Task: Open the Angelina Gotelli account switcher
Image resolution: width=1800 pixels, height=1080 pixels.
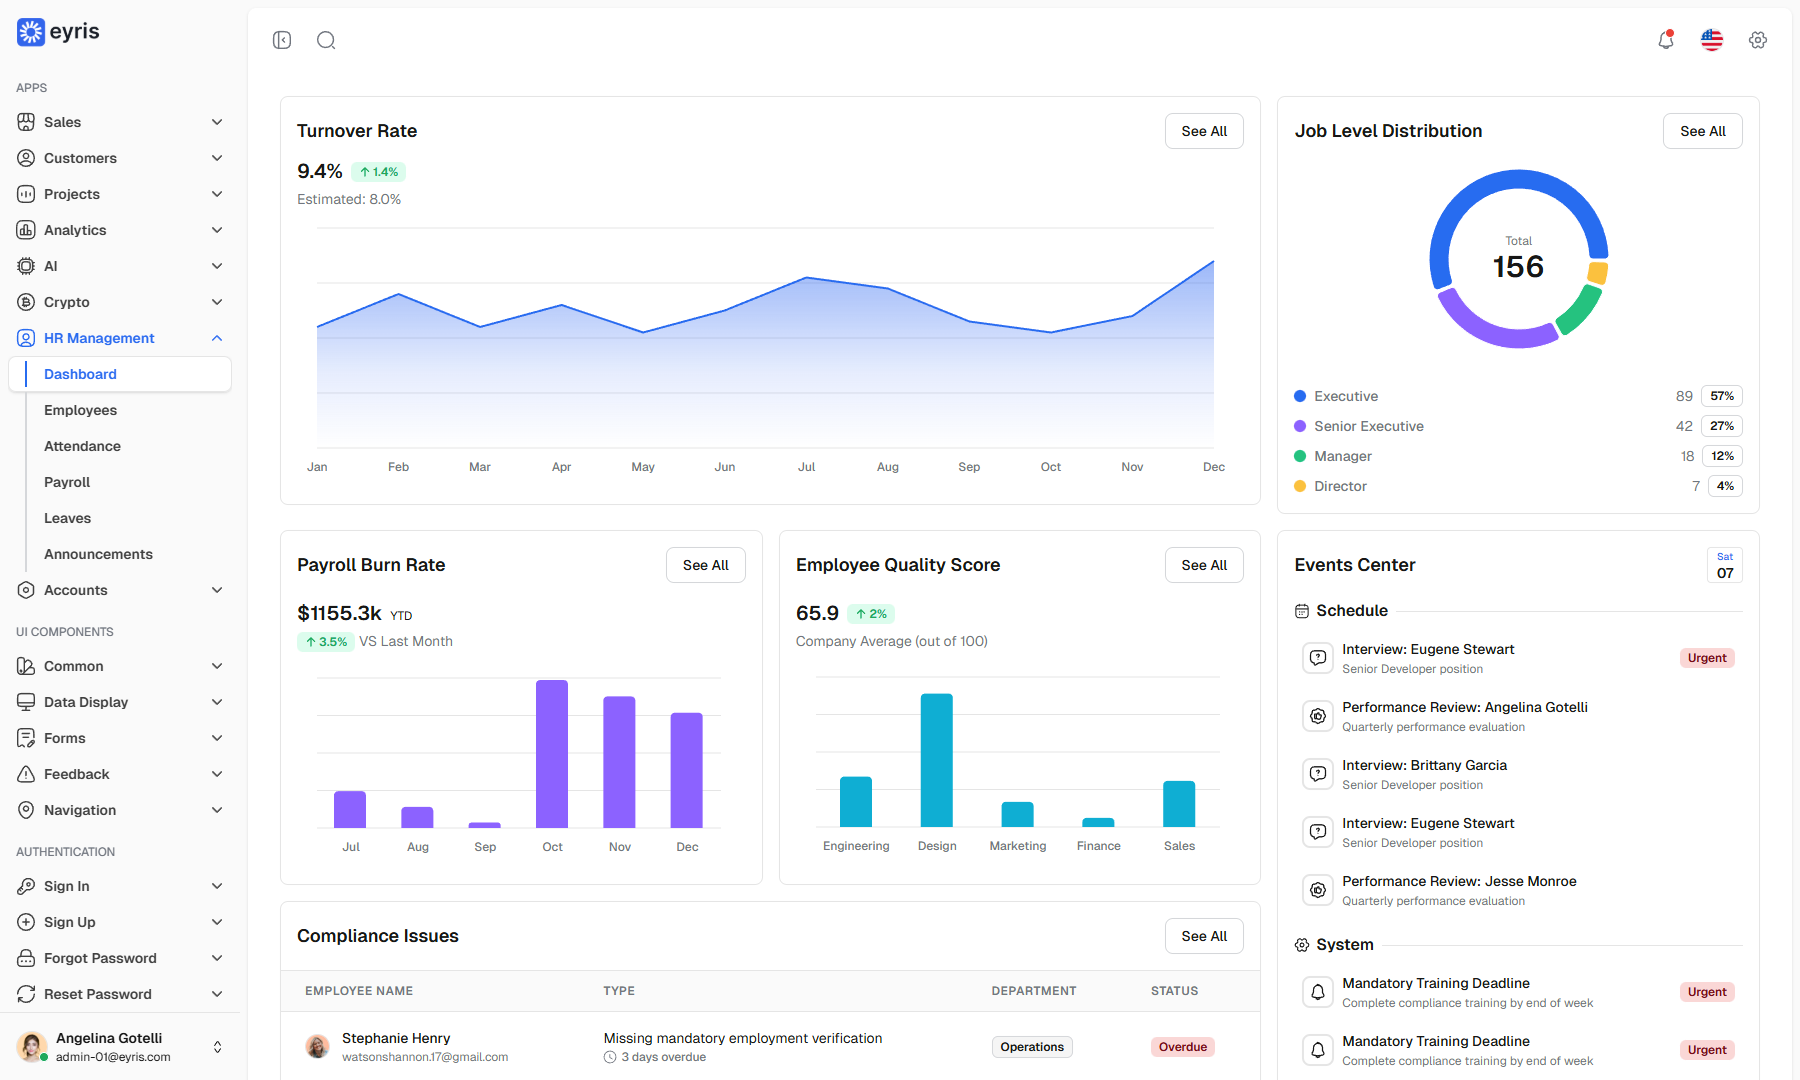Action: coord(120,1047)
